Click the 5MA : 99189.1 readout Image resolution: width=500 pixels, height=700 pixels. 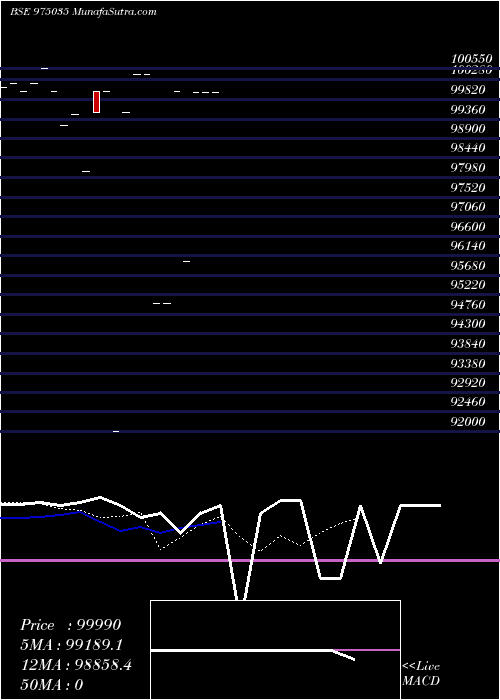71,645
